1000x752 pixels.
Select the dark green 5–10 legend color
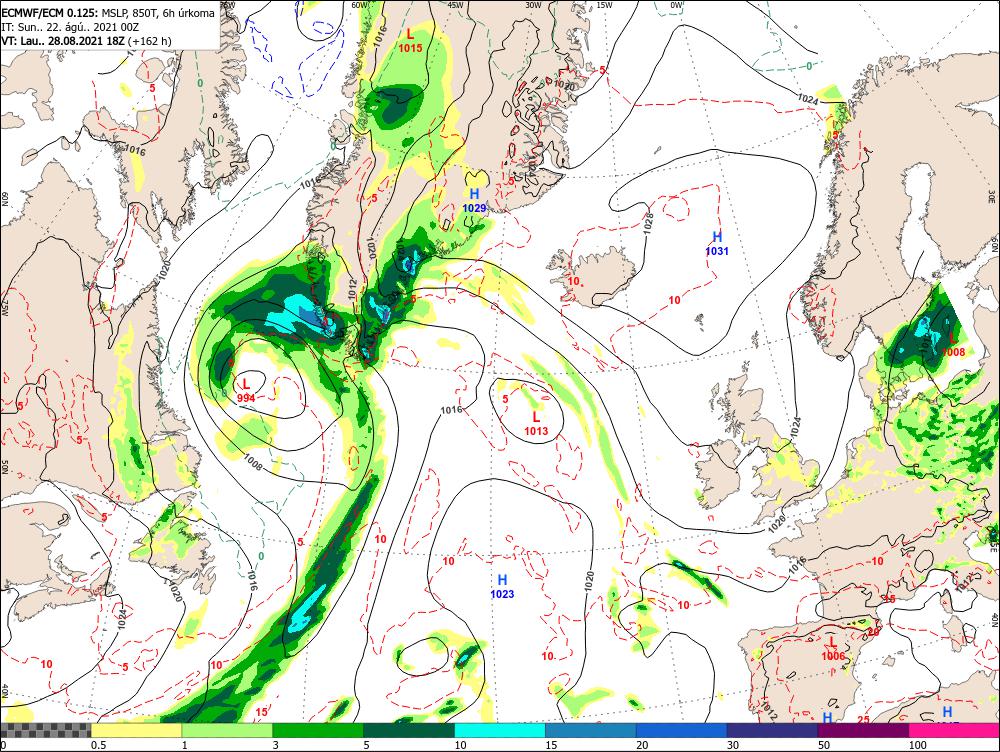pos(409,730)
